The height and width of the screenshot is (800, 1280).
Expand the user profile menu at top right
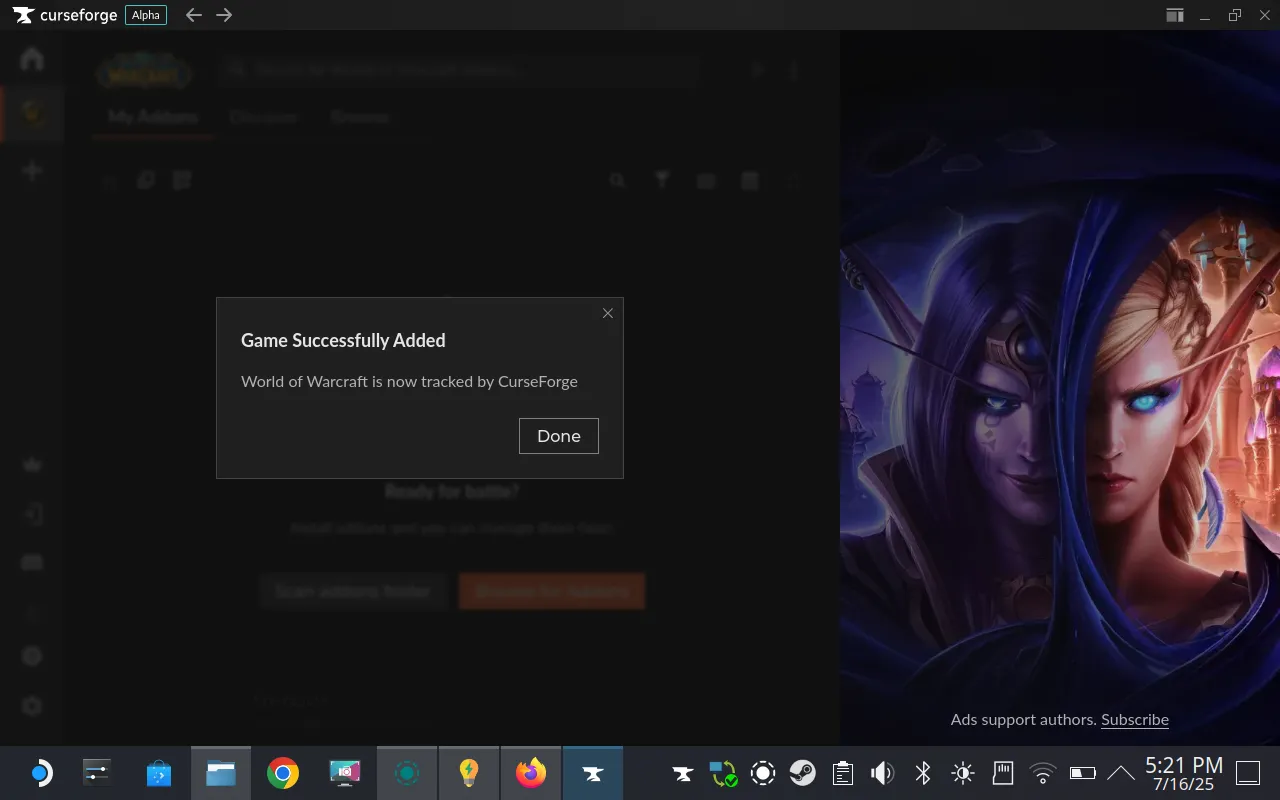point(793,70)
